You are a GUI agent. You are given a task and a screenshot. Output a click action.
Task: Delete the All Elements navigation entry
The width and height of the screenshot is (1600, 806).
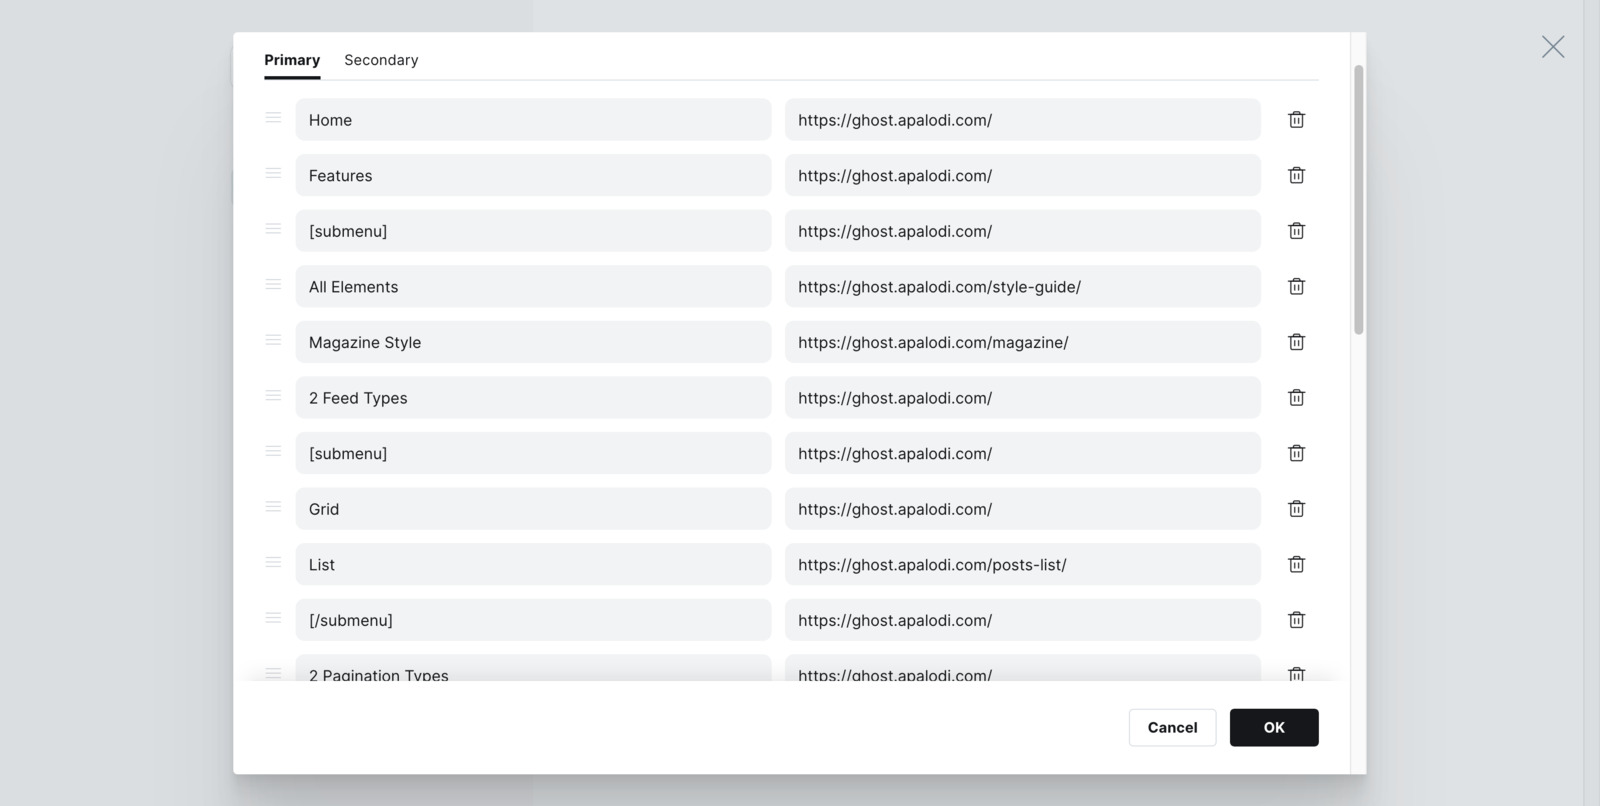coord(1296,287)
